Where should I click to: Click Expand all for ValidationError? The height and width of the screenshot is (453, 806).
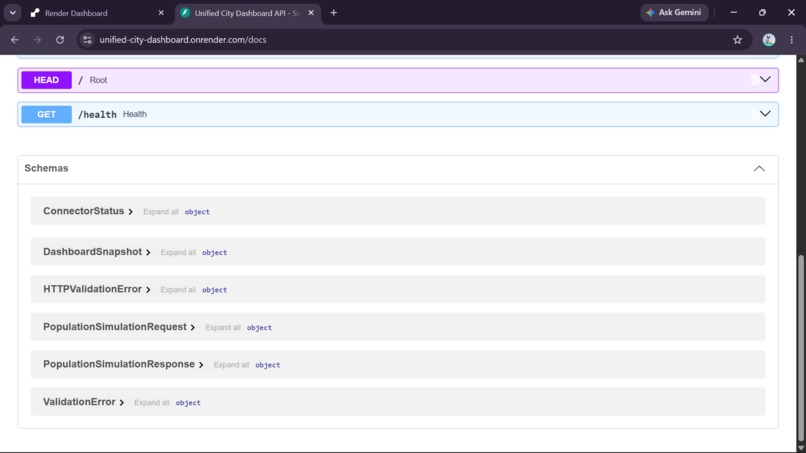tap(152, 403)
